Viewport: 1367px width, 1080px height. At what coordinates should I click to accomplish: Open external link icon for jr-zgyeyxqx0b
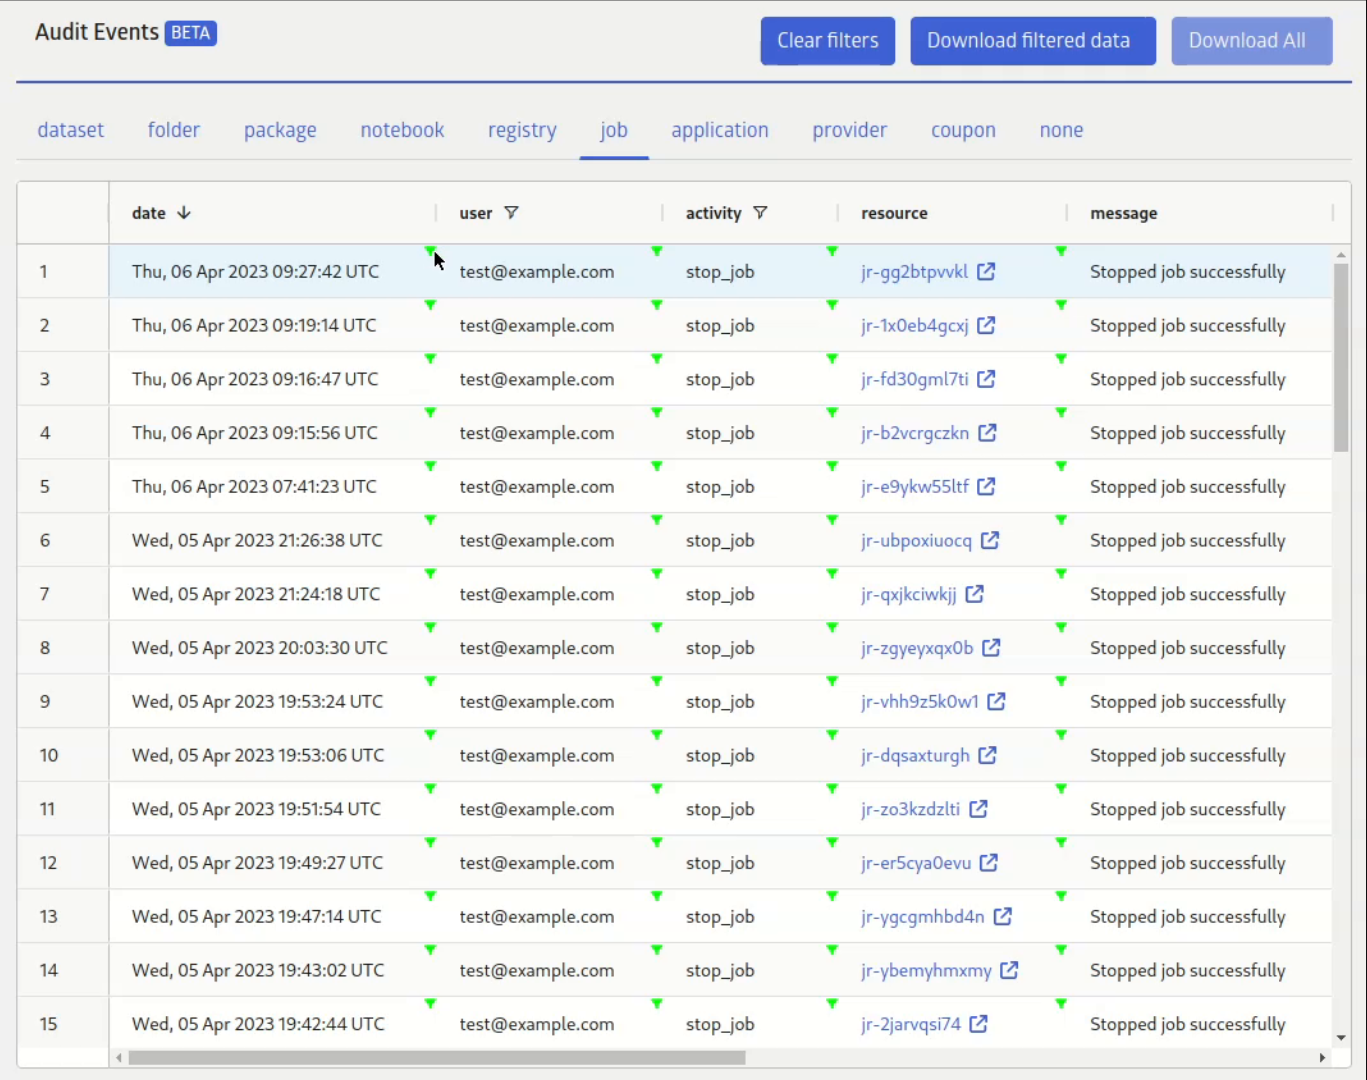click(x=991, y=648)
